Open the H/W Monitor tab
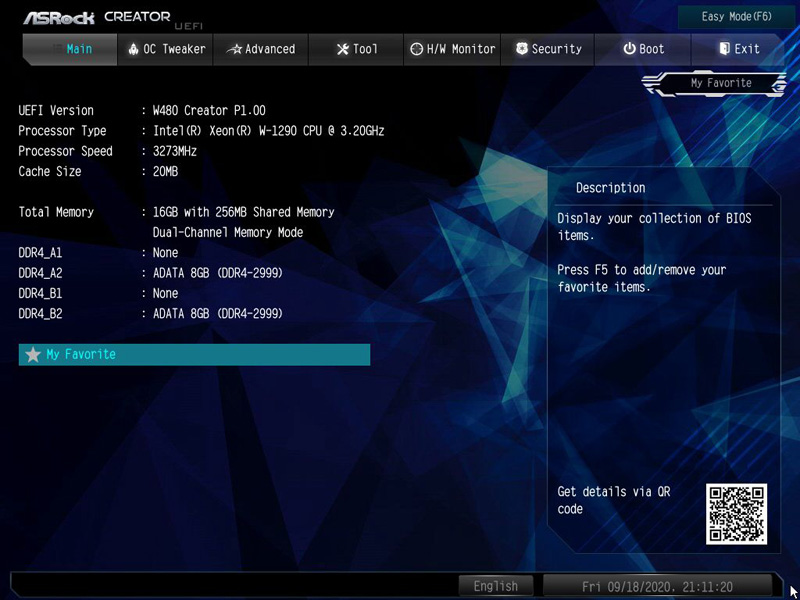Image resolution: width=800 pixels, height=600 pixels. 452,49
